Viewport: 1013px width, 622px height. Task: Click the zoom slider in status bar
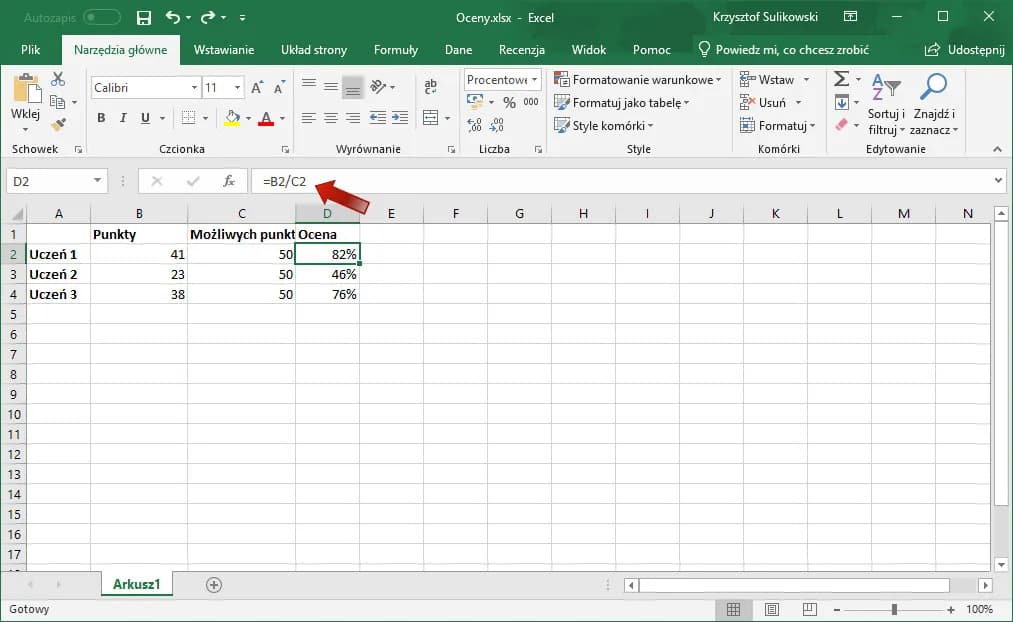click(x=894, y=609)
